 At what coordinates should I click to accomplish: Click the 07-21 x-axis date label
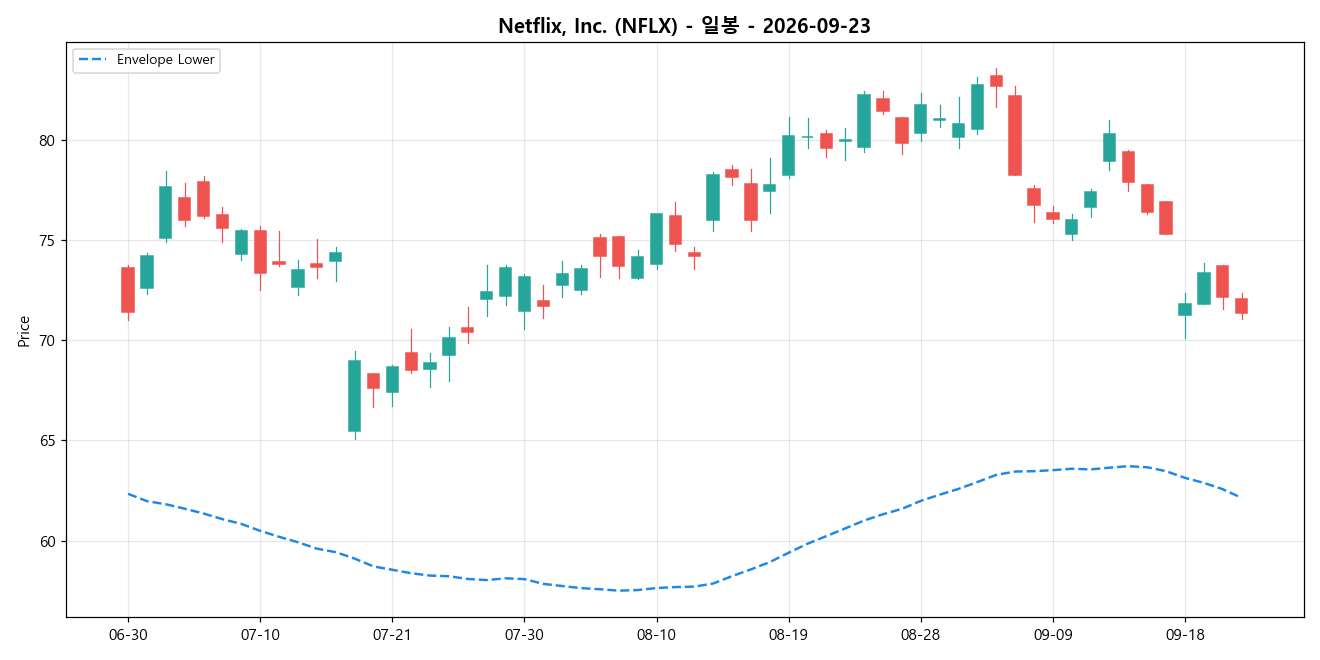392,635
